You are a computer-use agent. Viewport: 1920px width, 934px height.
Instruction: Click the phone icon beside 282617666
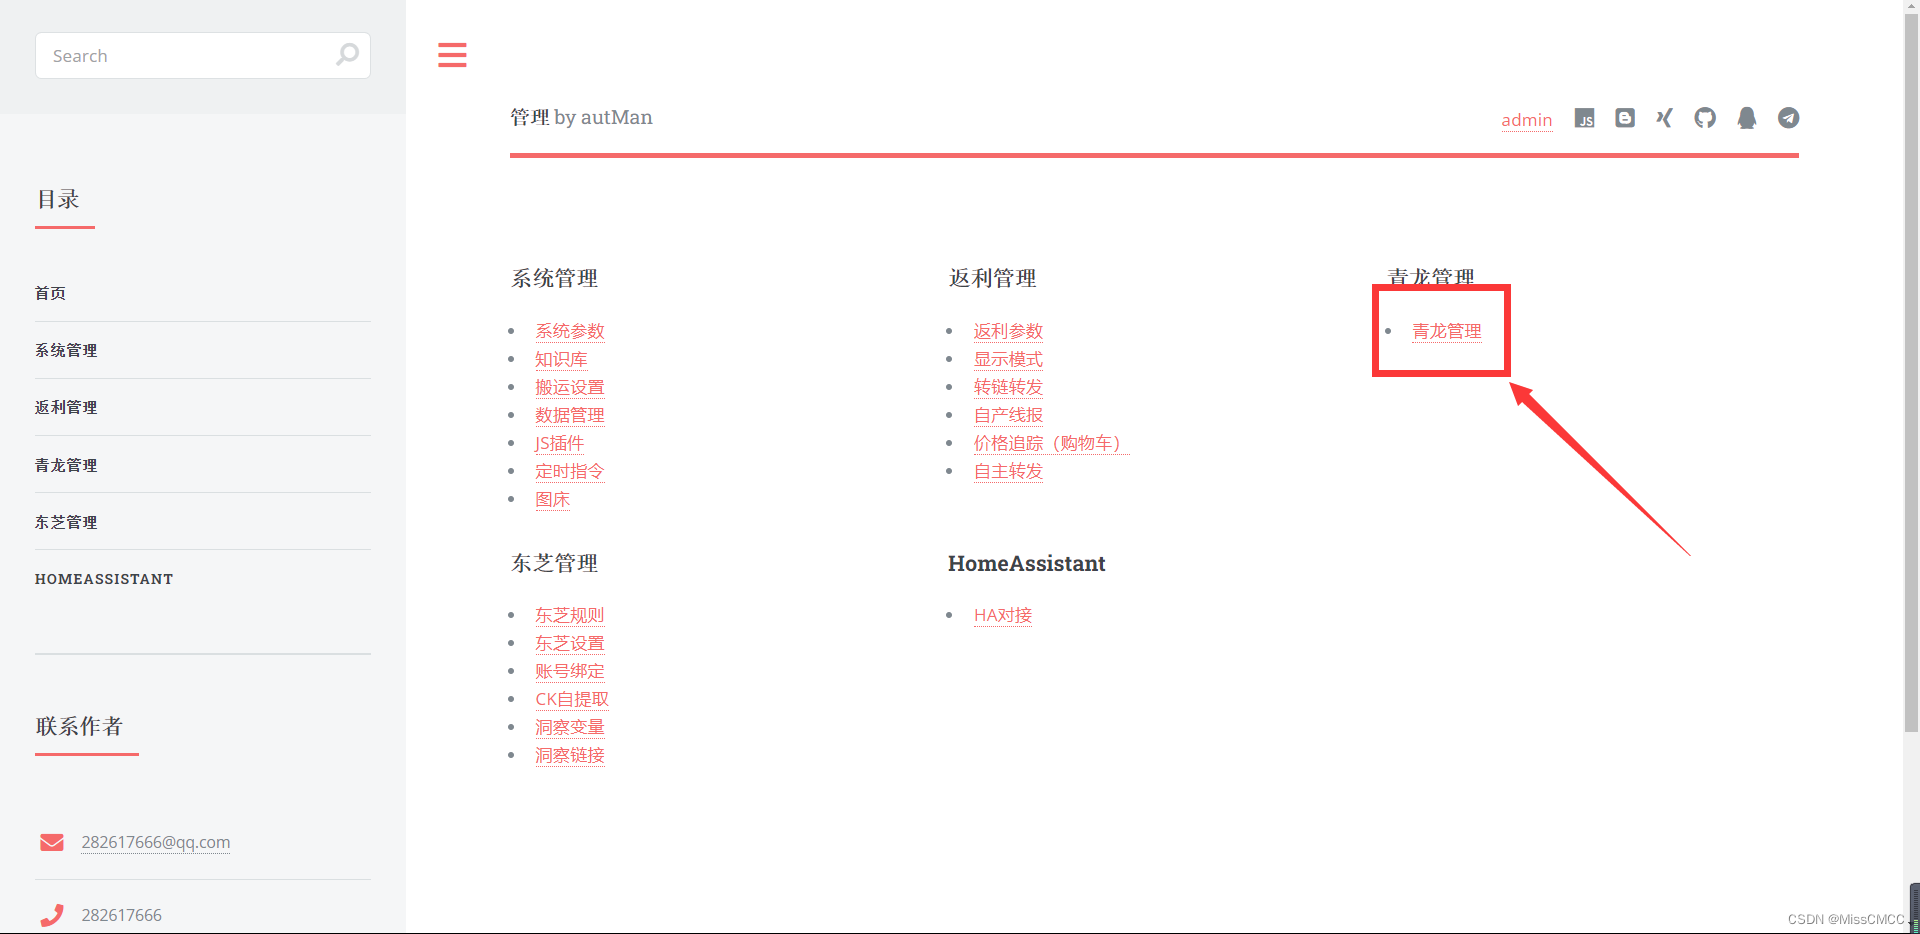pyautogui.click(x=52, y=915)
